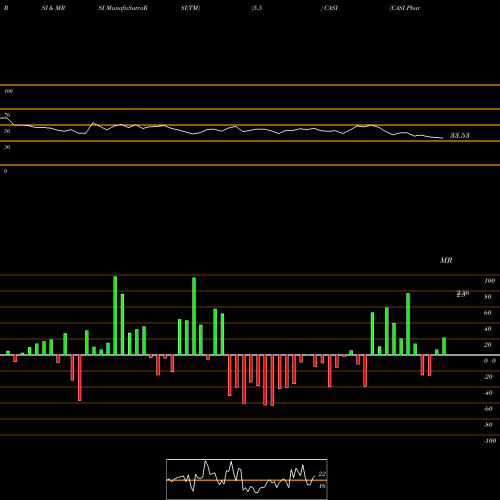500x500 pixels.
Task: Click the 22 label in the mini chart
Action: tap(322, 474)
